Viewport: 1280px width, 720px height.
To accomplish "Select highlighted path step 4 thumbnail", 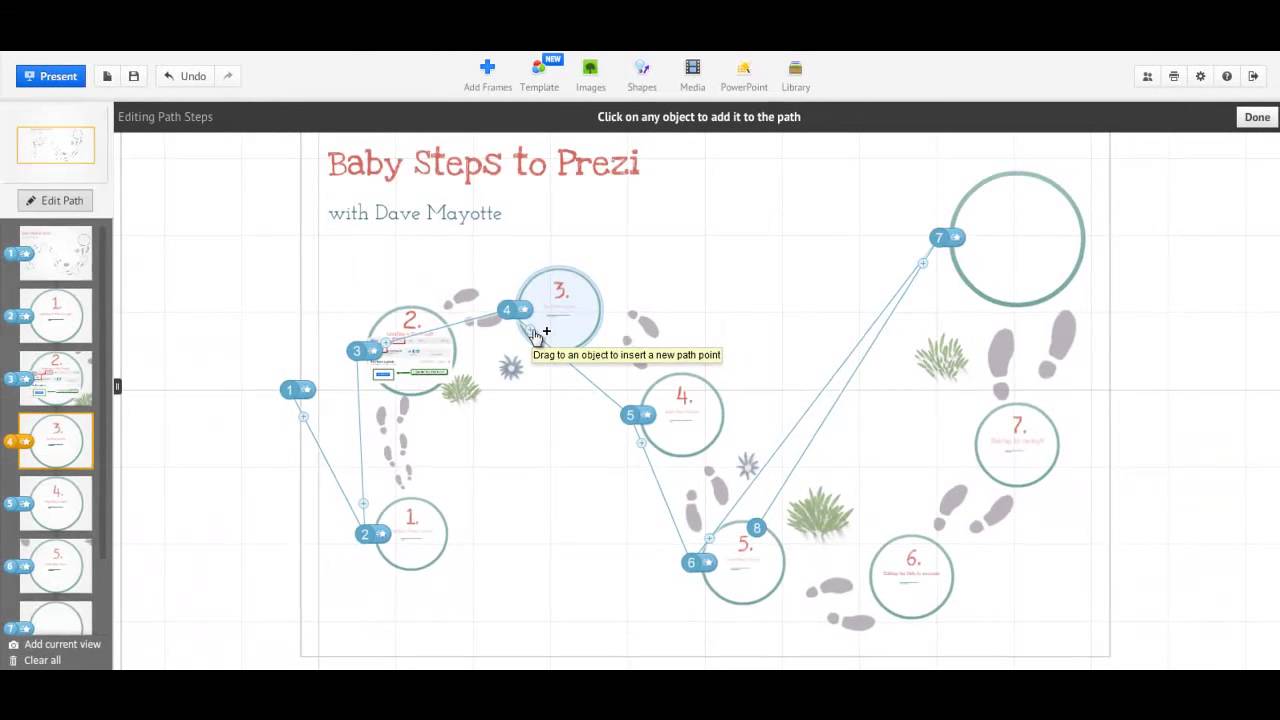I will coord(56,441).
